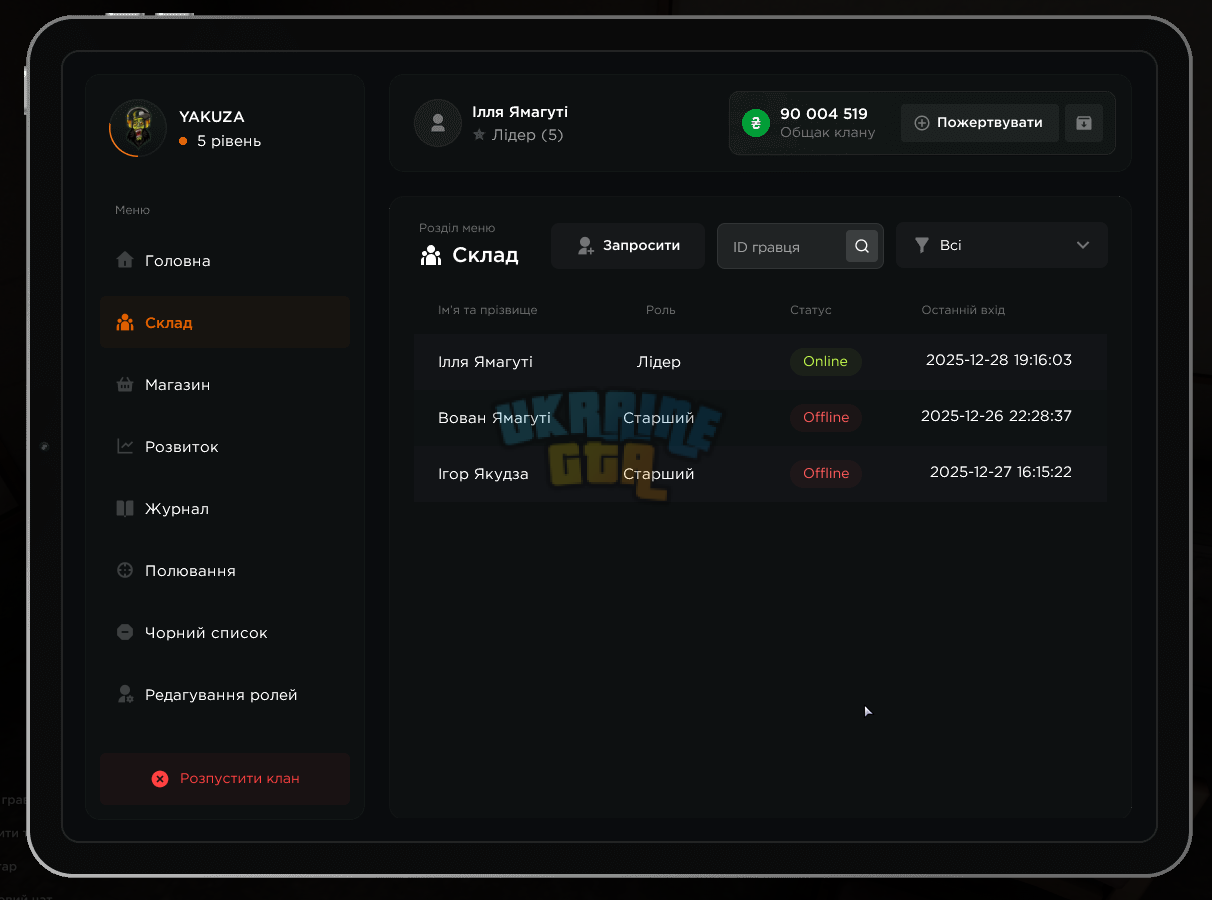Image resolution: width=1212 pixels, height=900 pixels.
Task: Click the archive box icon button
Action: point(1084,123)
